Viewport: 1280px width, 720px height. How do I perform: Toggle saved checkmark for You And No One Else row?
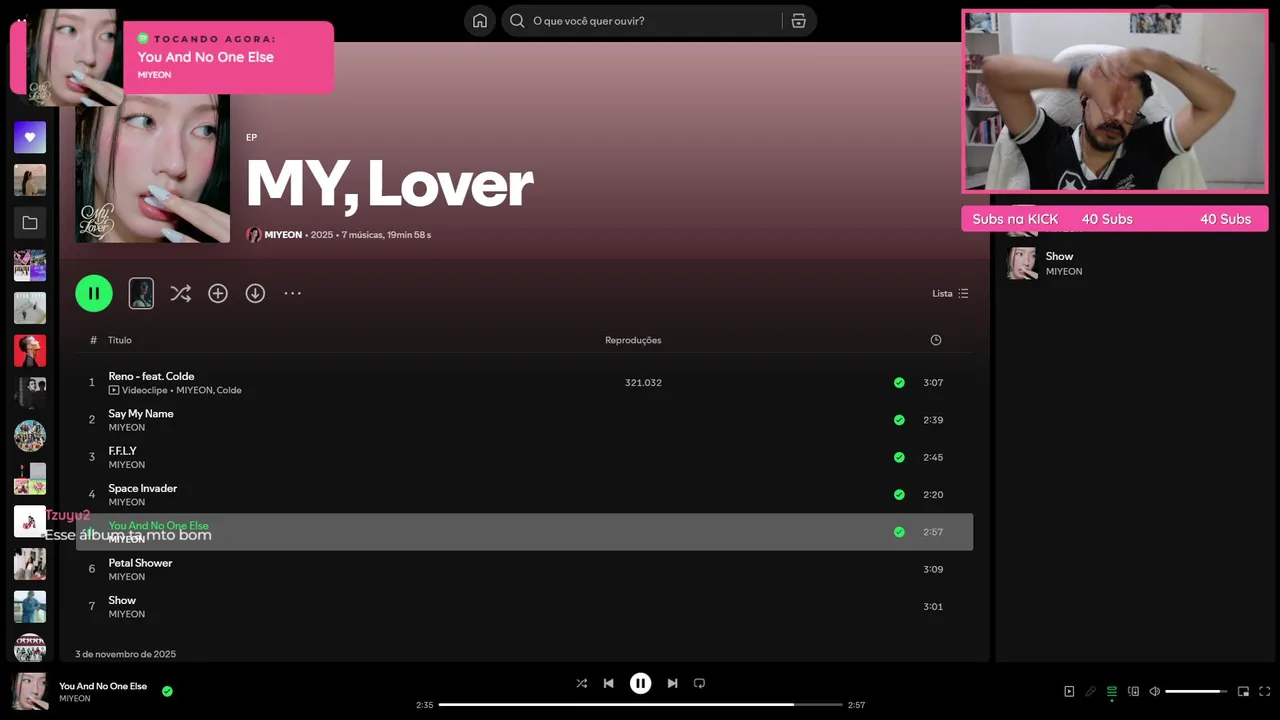(x=899, y=532)
